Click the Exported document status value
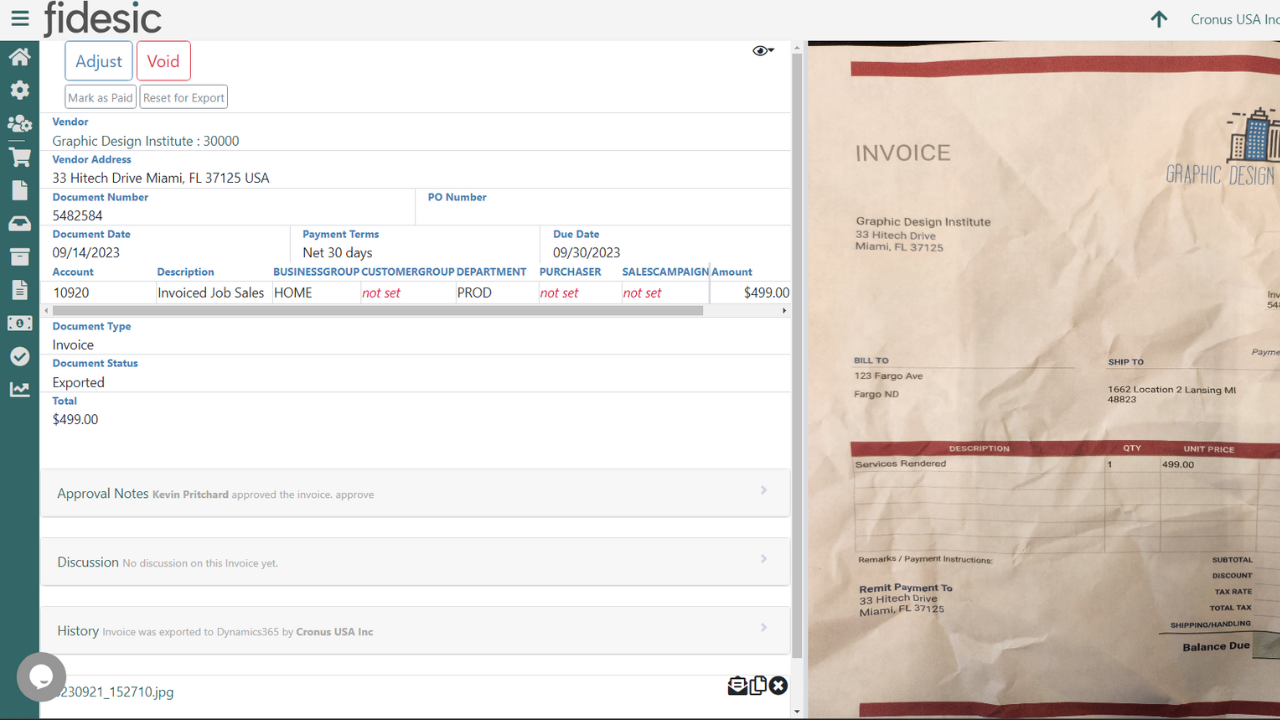This screenshot has width=1280, height=720. coord(78,382)
